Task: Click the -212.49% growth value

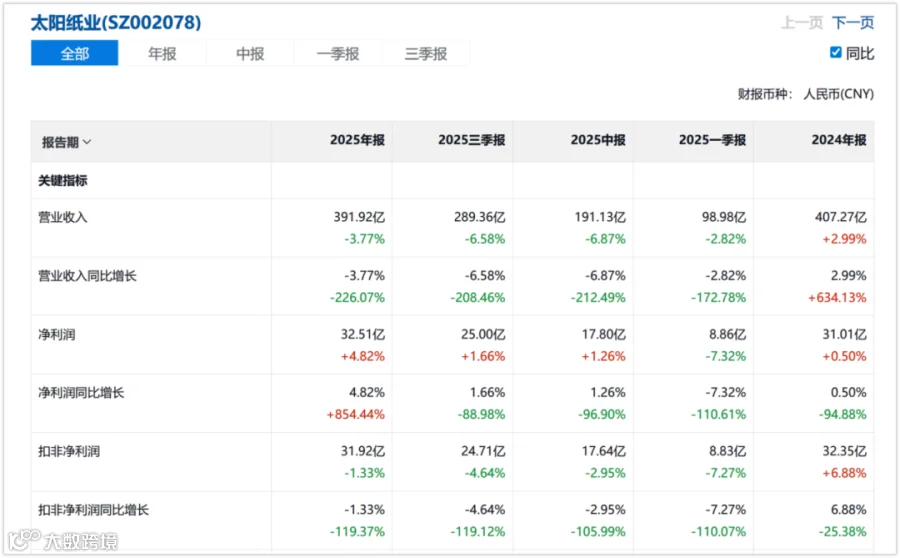Action: pyautogui.click(x=598, y=297)
